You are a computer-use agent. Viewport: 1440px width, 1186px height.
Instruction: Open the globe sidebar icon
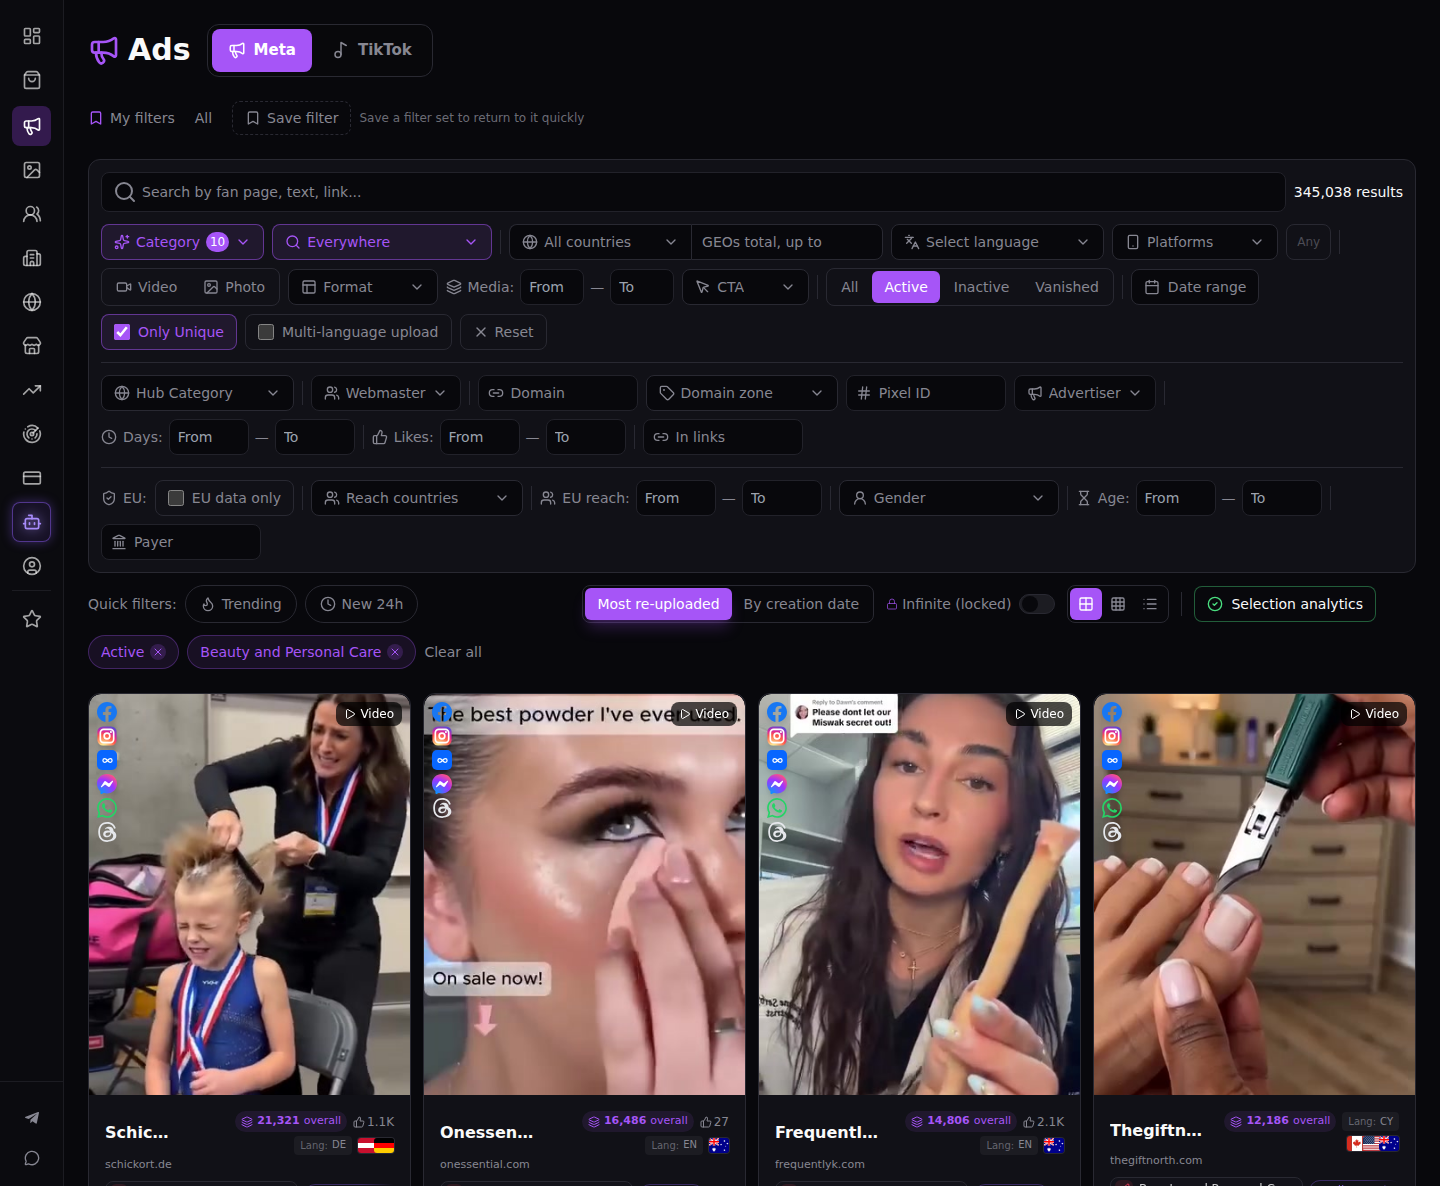click(32, 302)
